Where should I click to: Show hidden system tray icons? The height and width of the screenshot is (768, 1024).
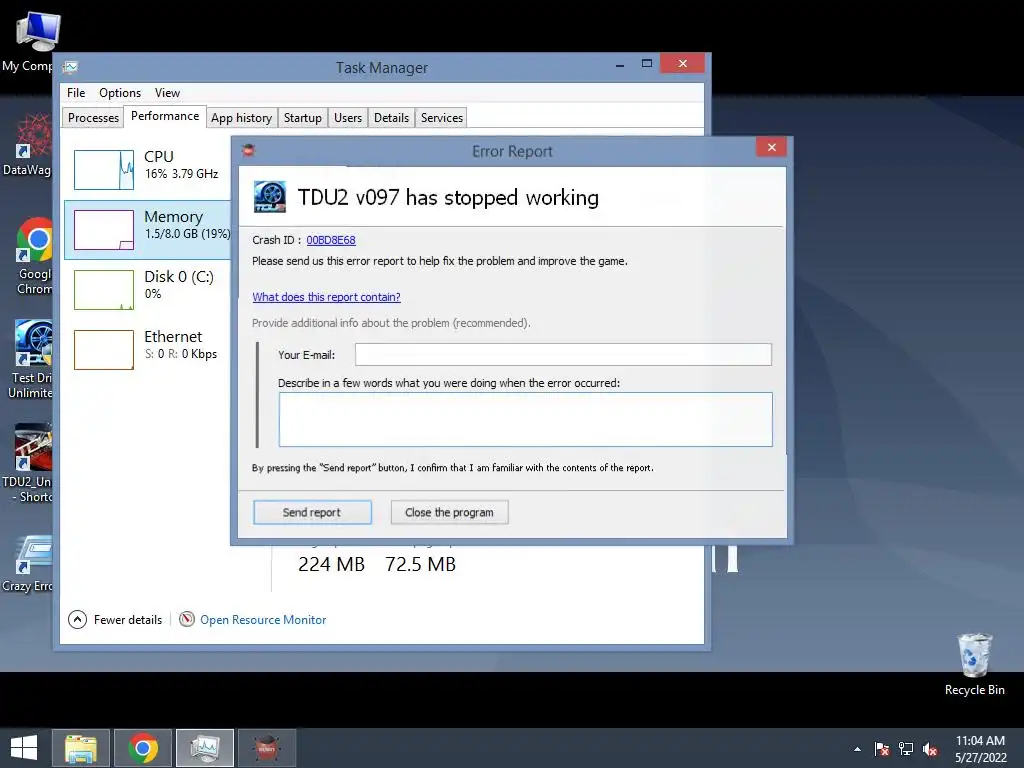(x=857, y=749)
